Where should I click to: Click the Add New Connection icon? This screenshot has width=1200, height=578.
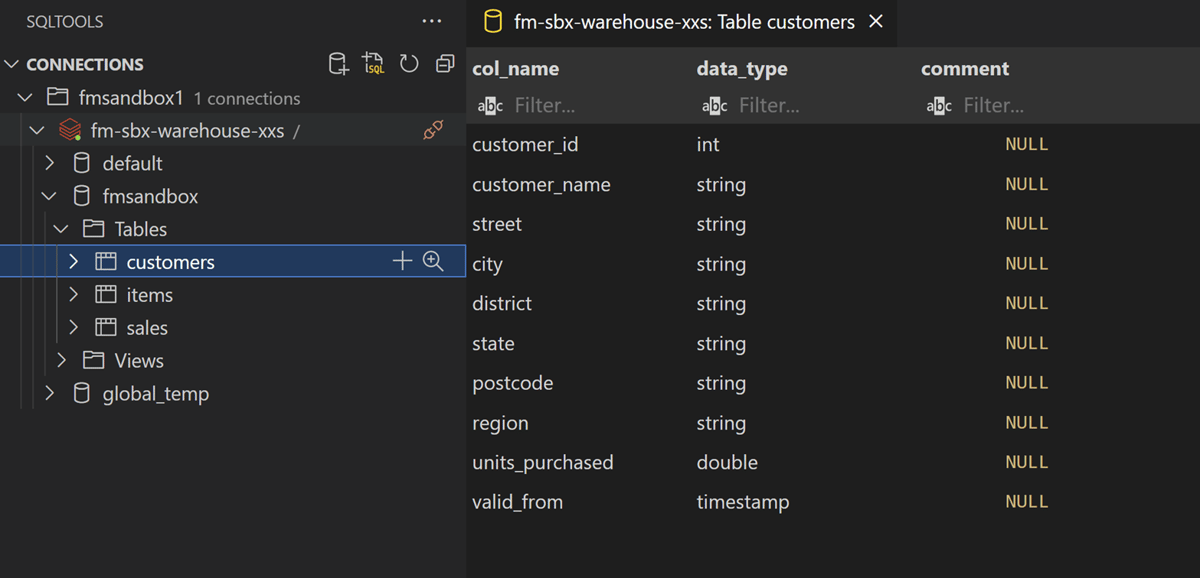tap(339, 63)
